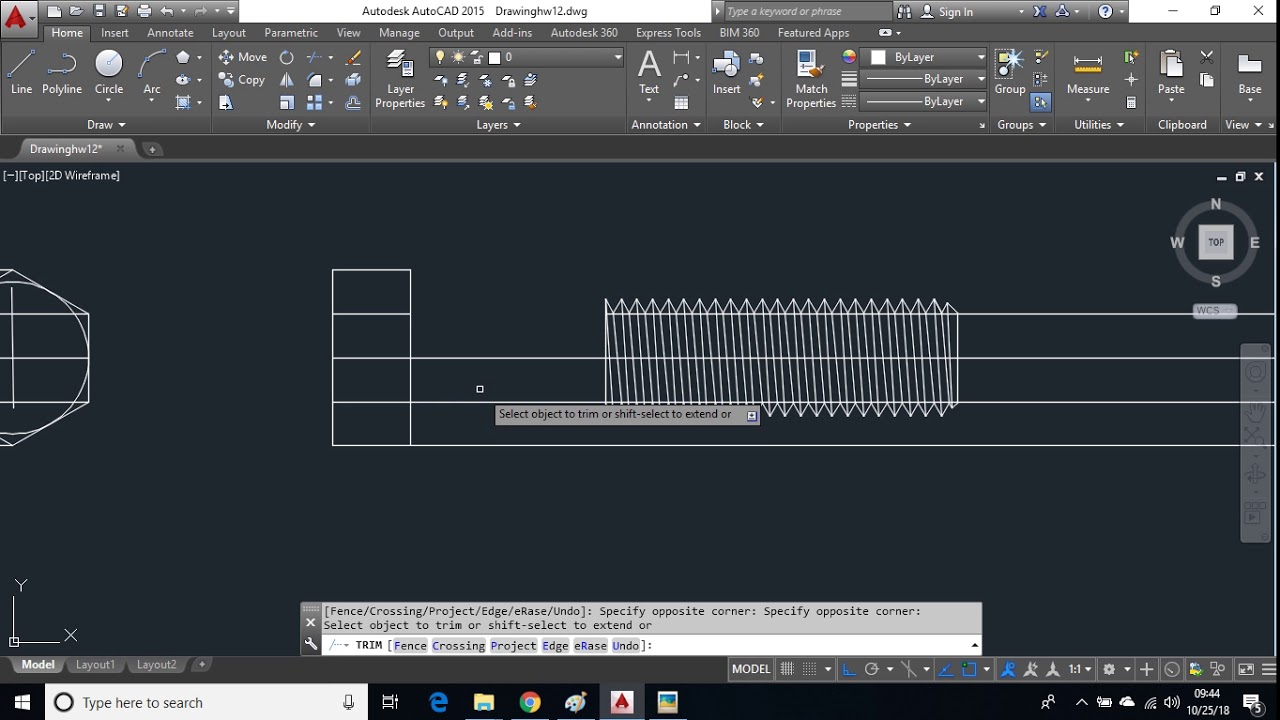Open Layer Properties manager
Screen dimensions: 1280x720
[x=400, y=78]
